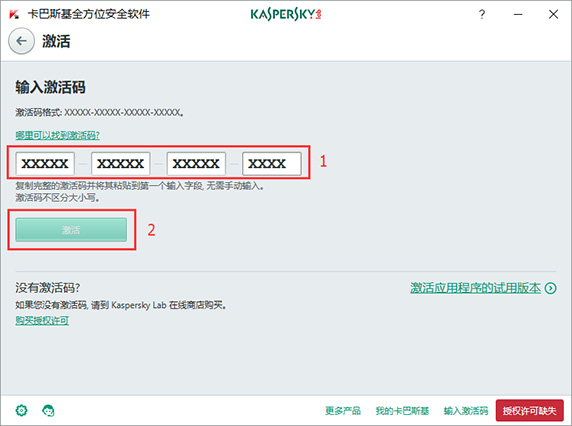This screenshot has width=572, height=426.
Task: Click the second activation code field
Action: (121, 164)
